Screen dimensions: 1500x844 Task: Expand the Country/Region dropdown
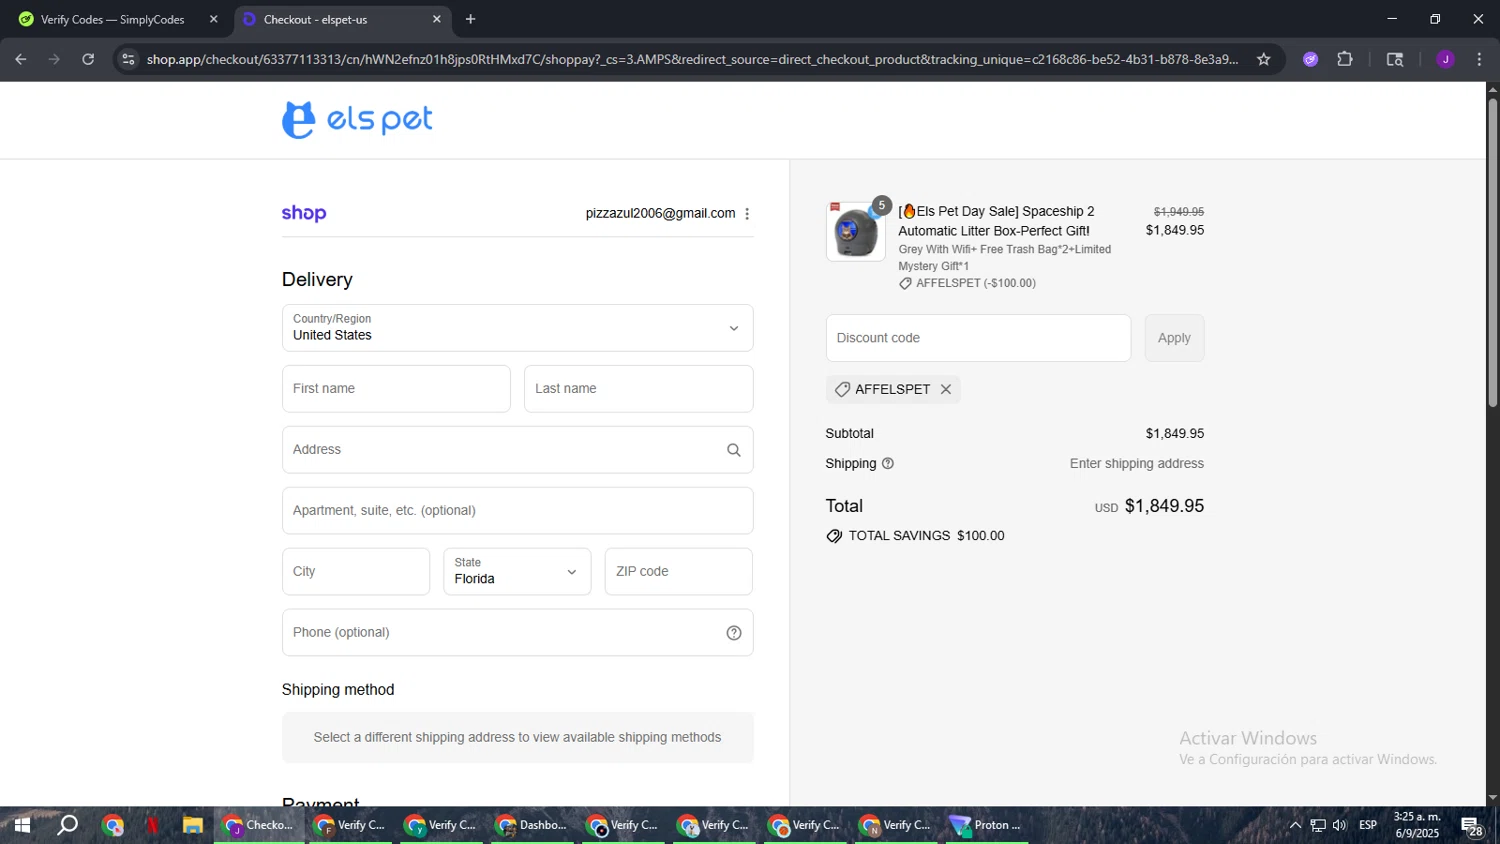click(x=517, y=328)
